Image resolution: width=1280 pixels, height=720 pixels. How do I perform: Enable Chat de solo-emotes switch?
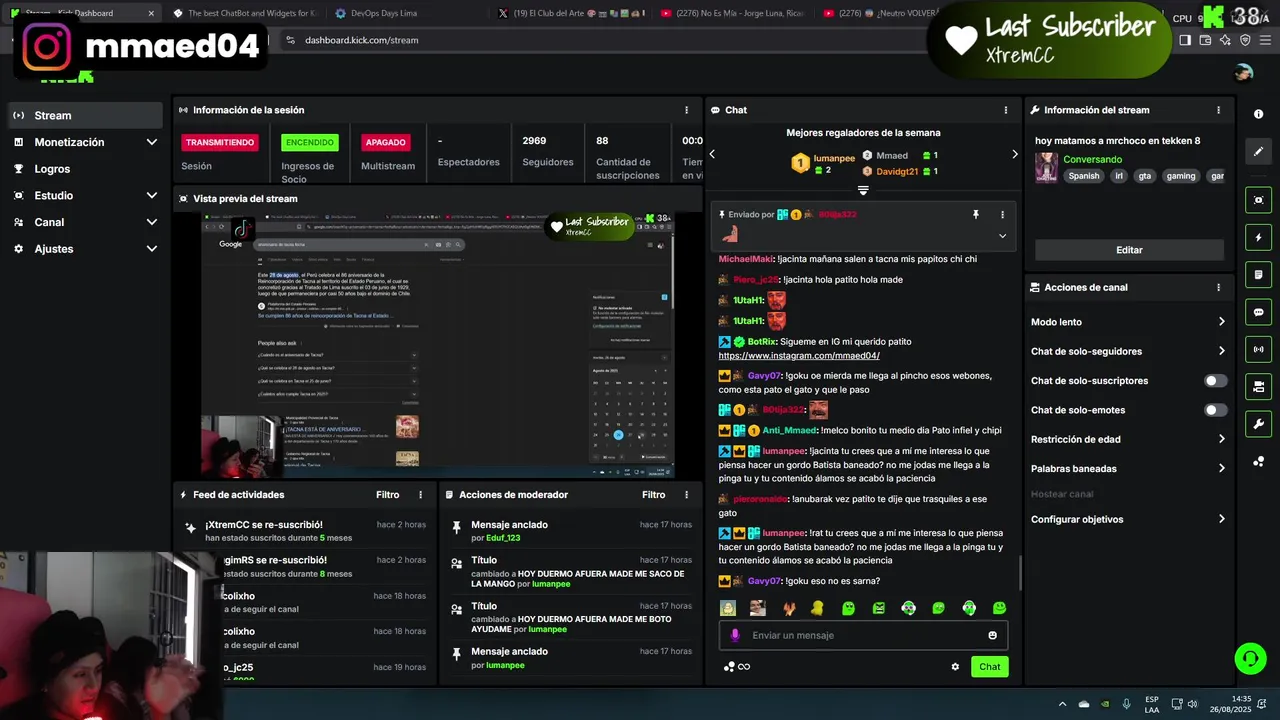[1215, 410]
